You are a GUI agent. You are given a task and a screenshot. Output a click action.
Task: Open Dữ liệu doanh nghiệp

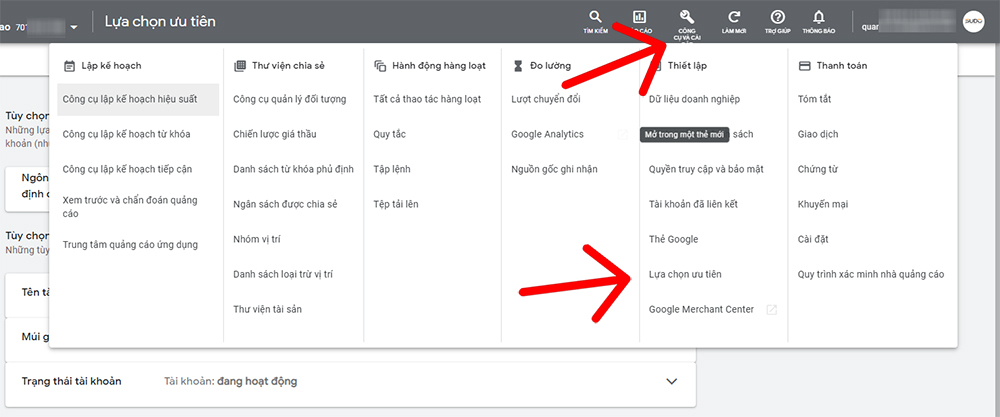pyautogui.click(x=695, y=99)
